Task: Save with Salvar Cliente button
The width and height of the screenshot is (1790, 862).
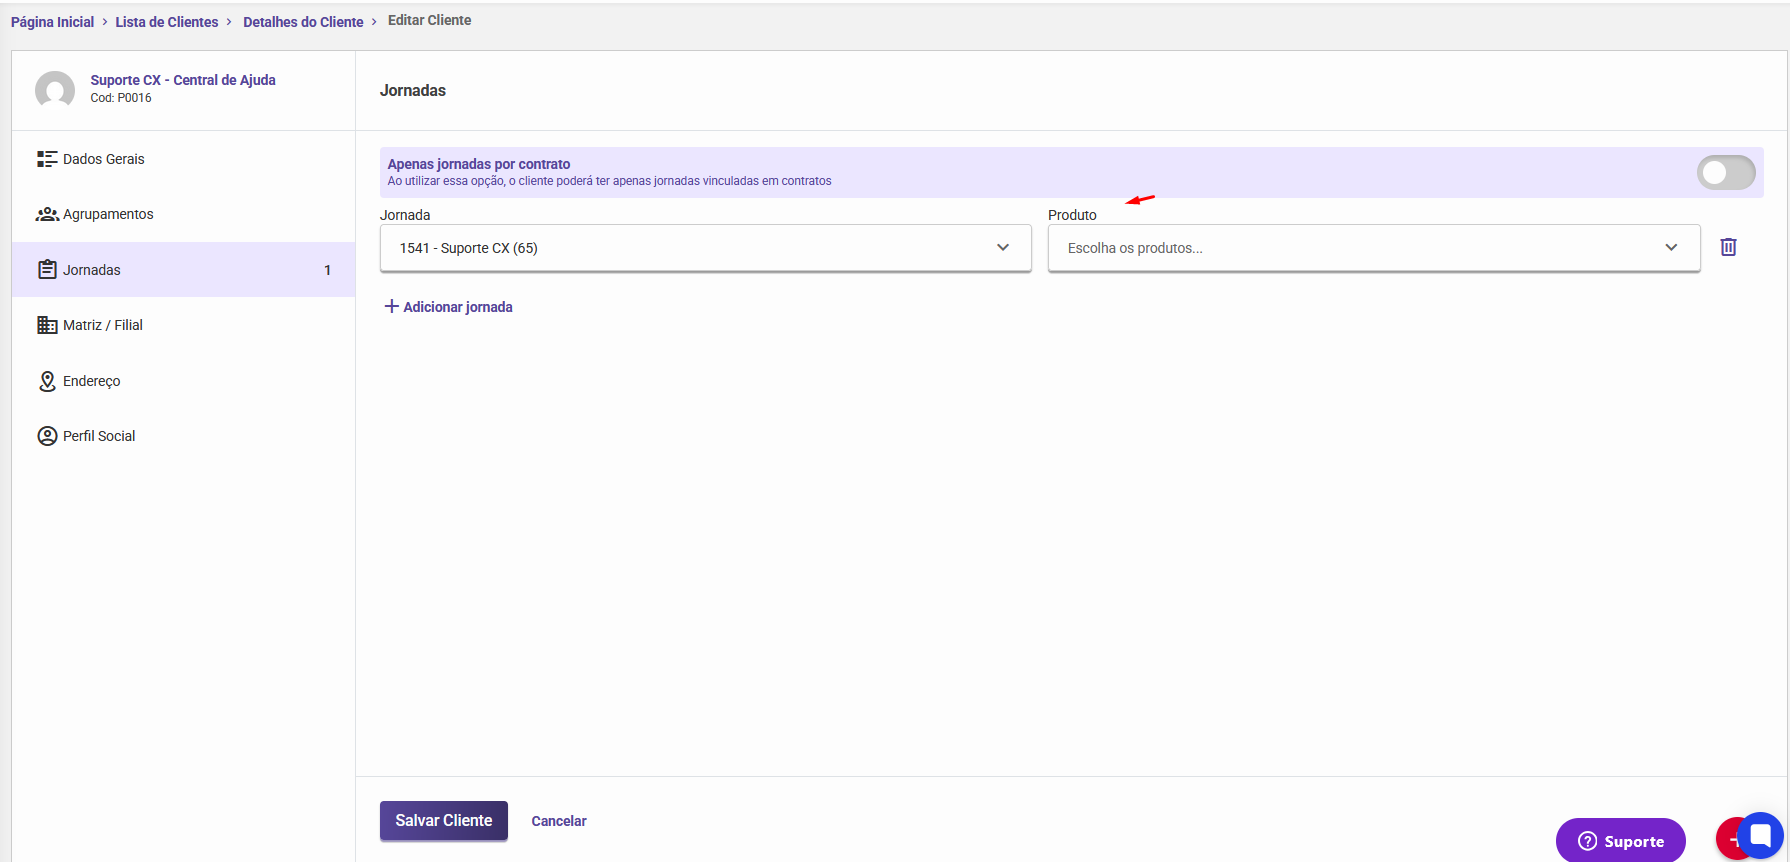Action: pyautogui.click(x=444, y=821)
